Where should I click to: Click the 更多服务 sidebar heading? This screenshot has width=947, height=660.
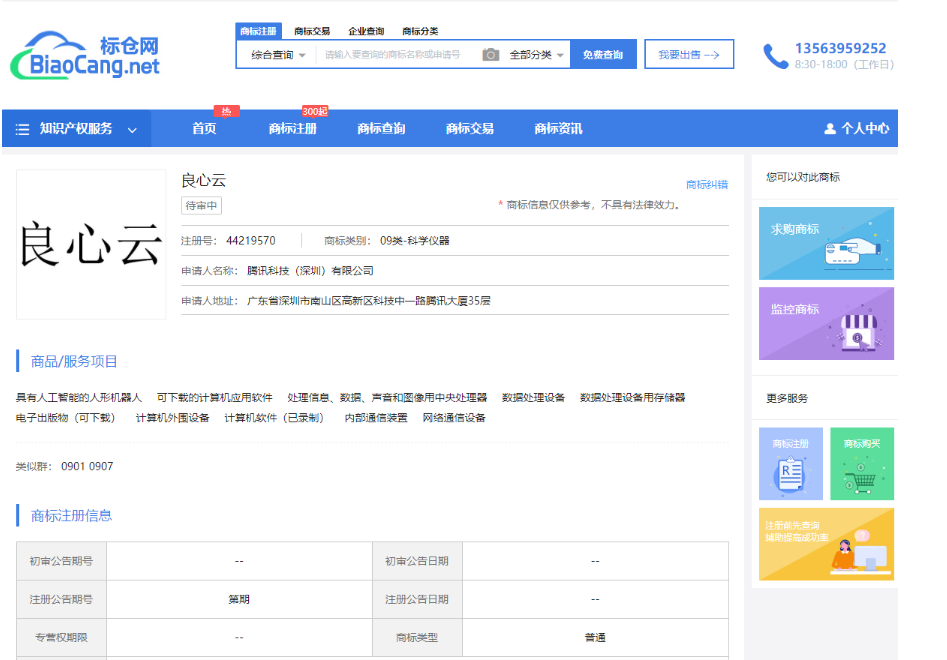coord(787,399)
